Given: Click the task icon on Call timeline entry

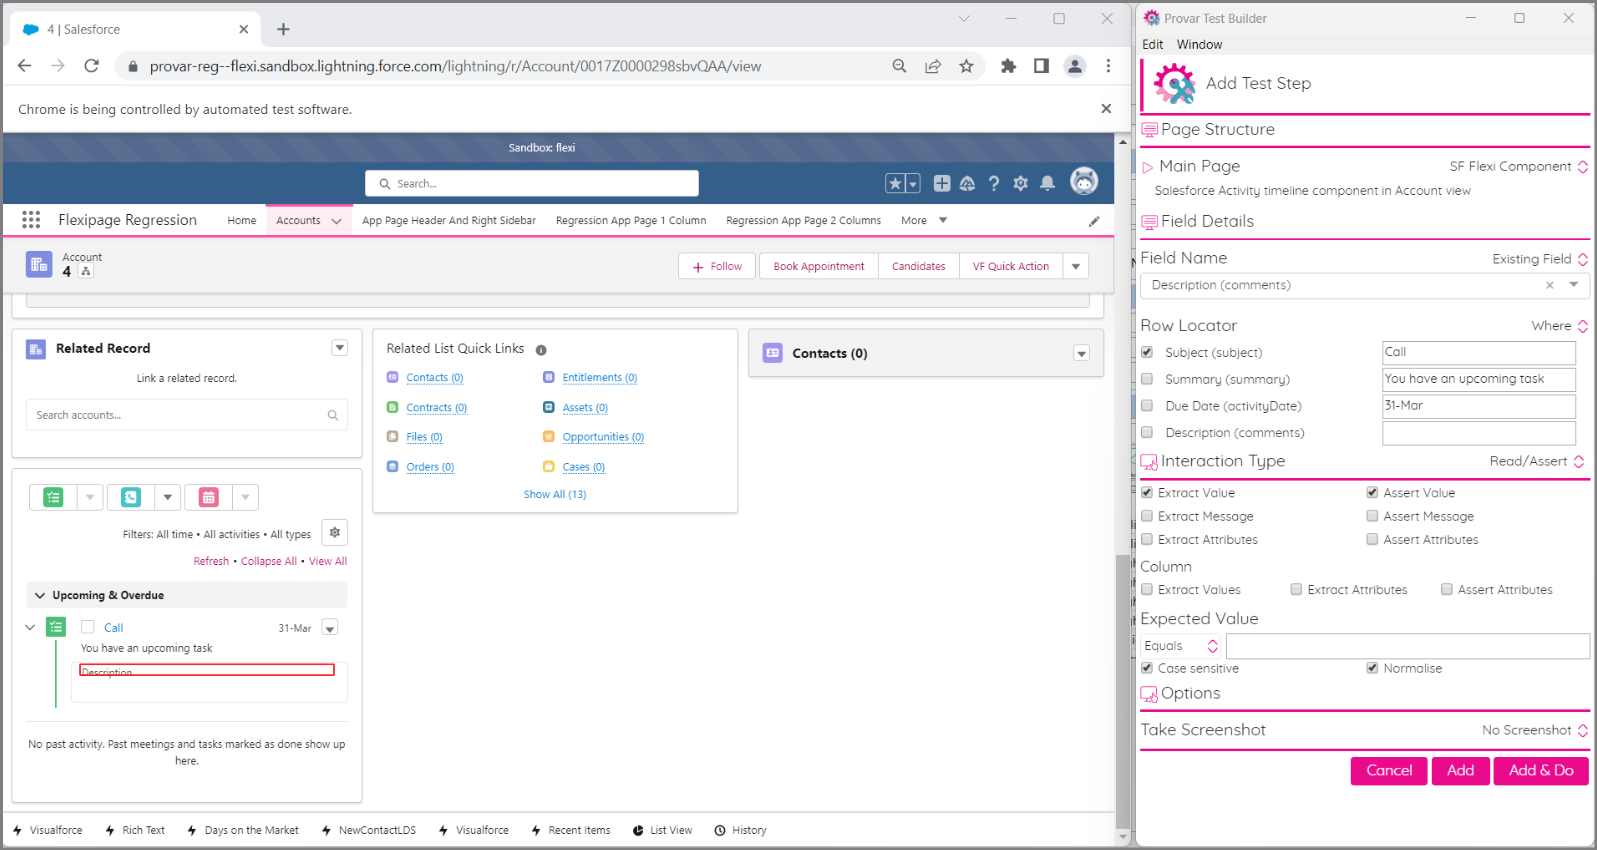Looking at the screenshot, I should click(56, 627).
